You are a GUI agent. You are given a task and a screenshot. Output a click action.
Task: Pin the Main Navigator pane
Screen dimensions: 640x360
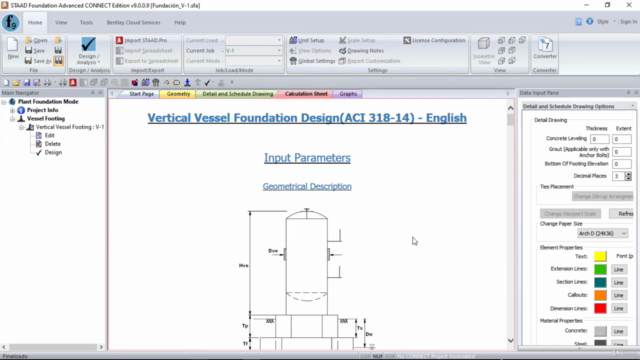pyautogui.click(x=93, y=93)
